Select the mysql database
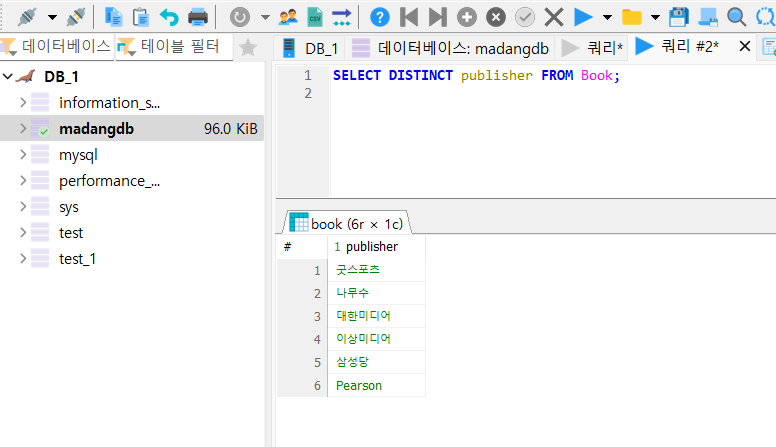 [x=78, y=155]
